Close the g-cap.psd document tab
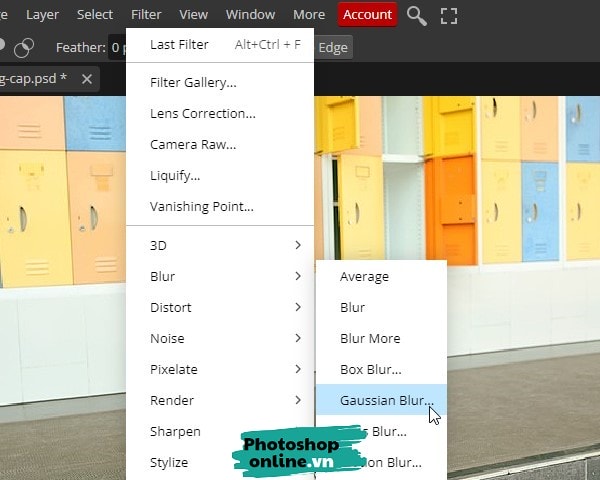600x480 pixels. [x=87, y=78]
